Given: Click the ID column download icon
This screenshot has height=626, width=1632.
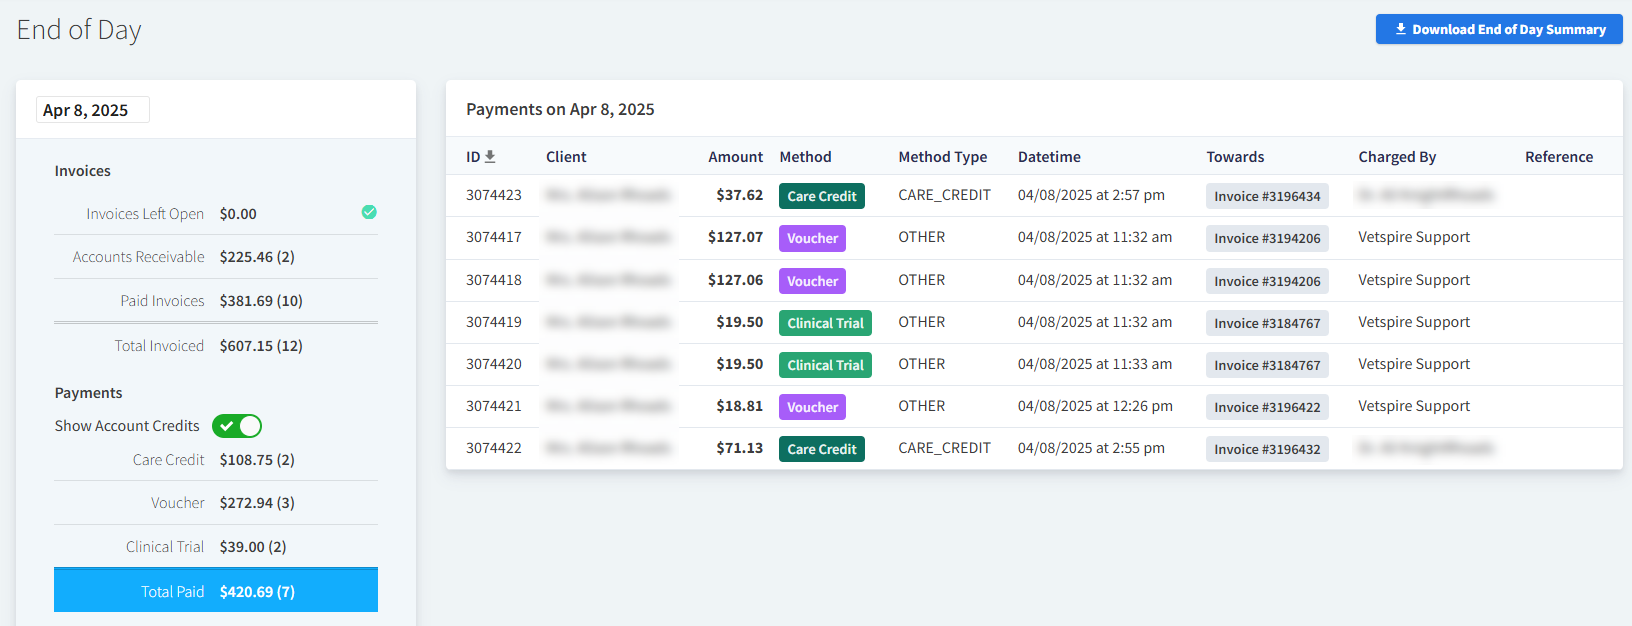Looking at the screenshot, I should tap(490, 157).
